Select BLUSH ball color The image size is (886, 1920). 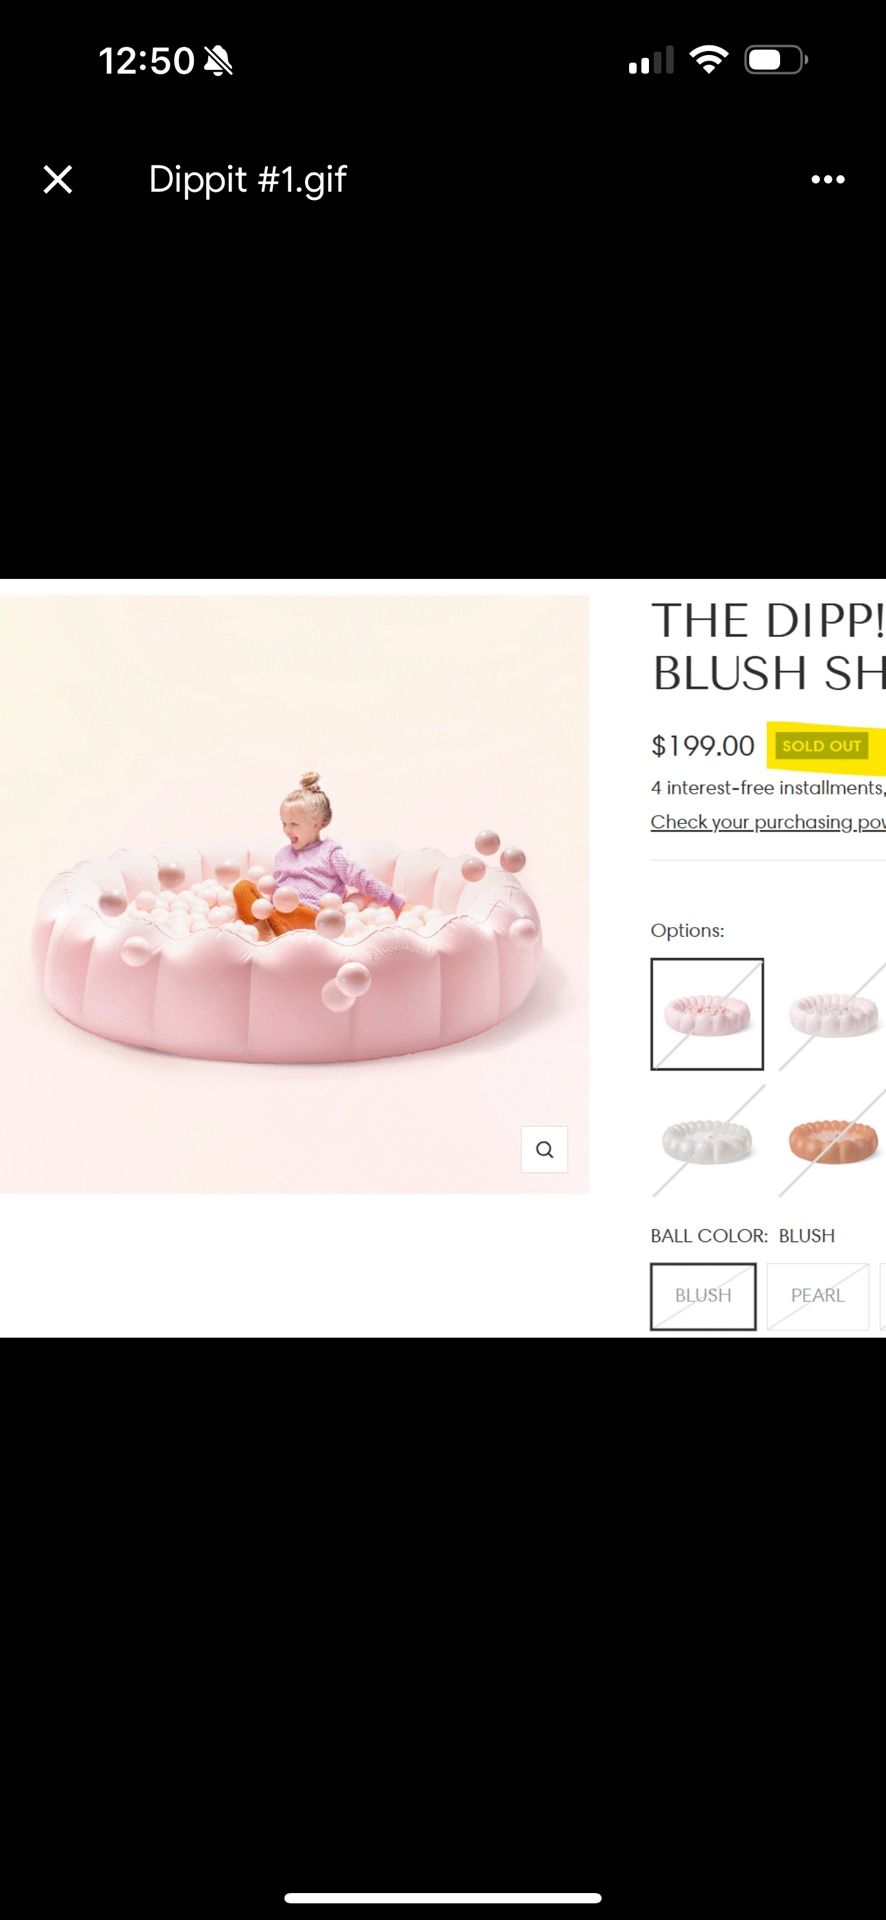(703, 1296)
